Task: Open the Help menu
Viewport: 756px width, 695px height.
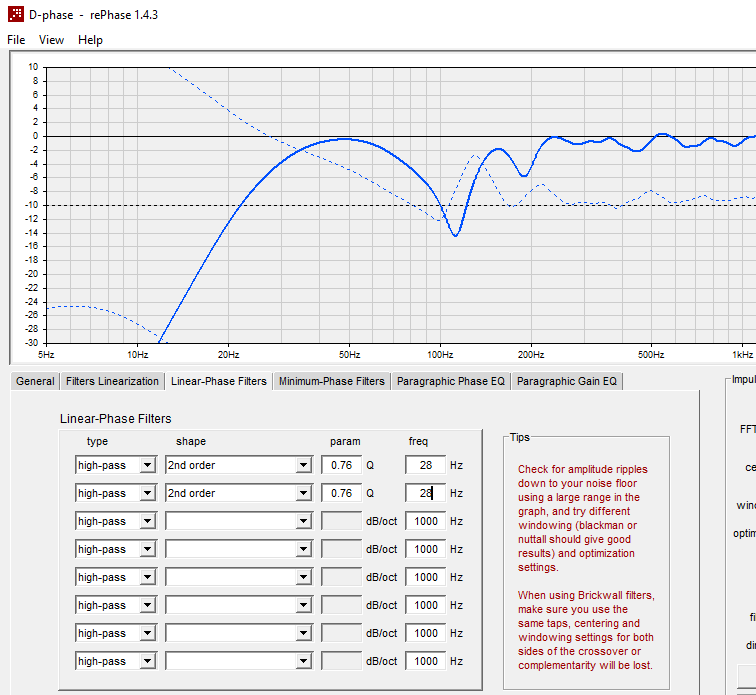Action: tap(90, 40)
